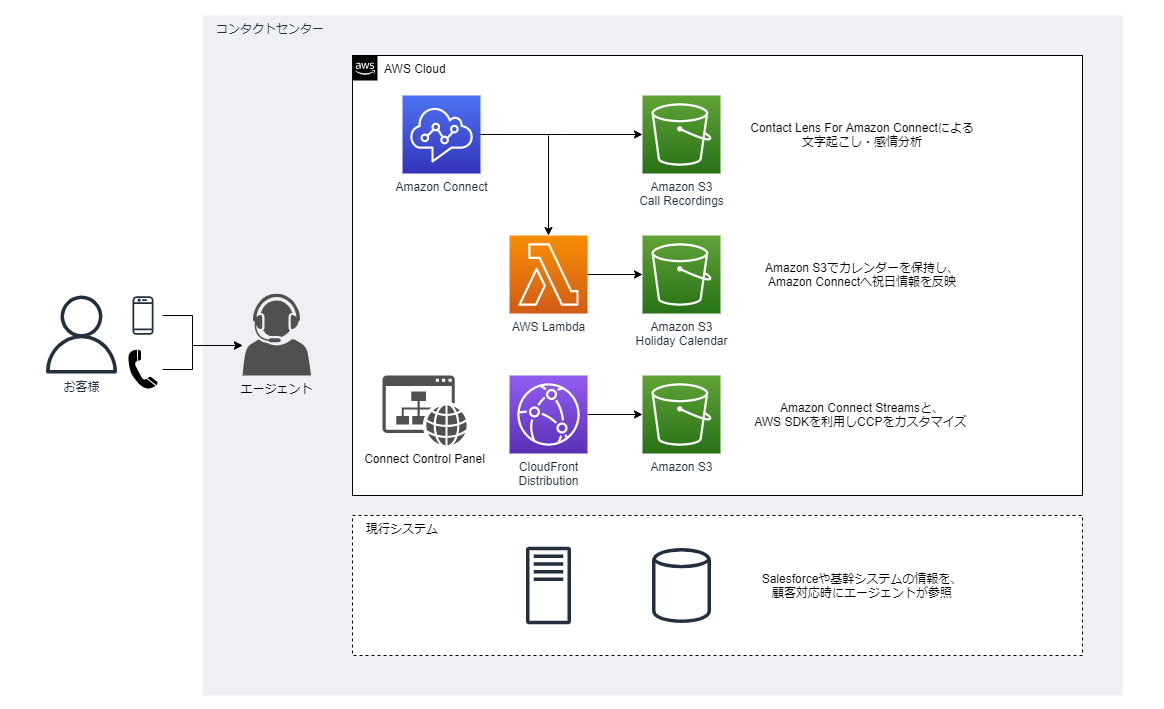Click the Amazon Connect icon
Image resolution: width=1164 pixels, height=709 pixels.
(441, 134)
